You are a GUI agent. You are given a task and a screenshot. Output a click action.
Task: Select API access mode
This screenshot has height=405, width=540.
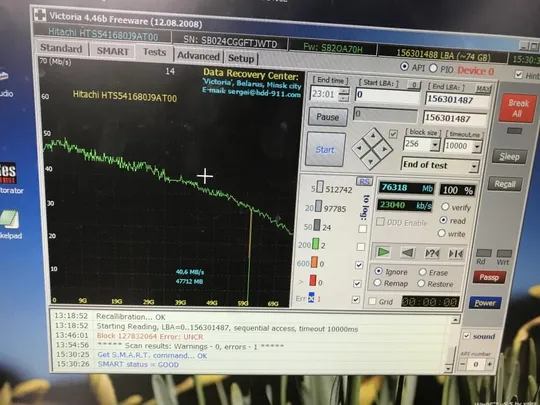click(404, 66)
